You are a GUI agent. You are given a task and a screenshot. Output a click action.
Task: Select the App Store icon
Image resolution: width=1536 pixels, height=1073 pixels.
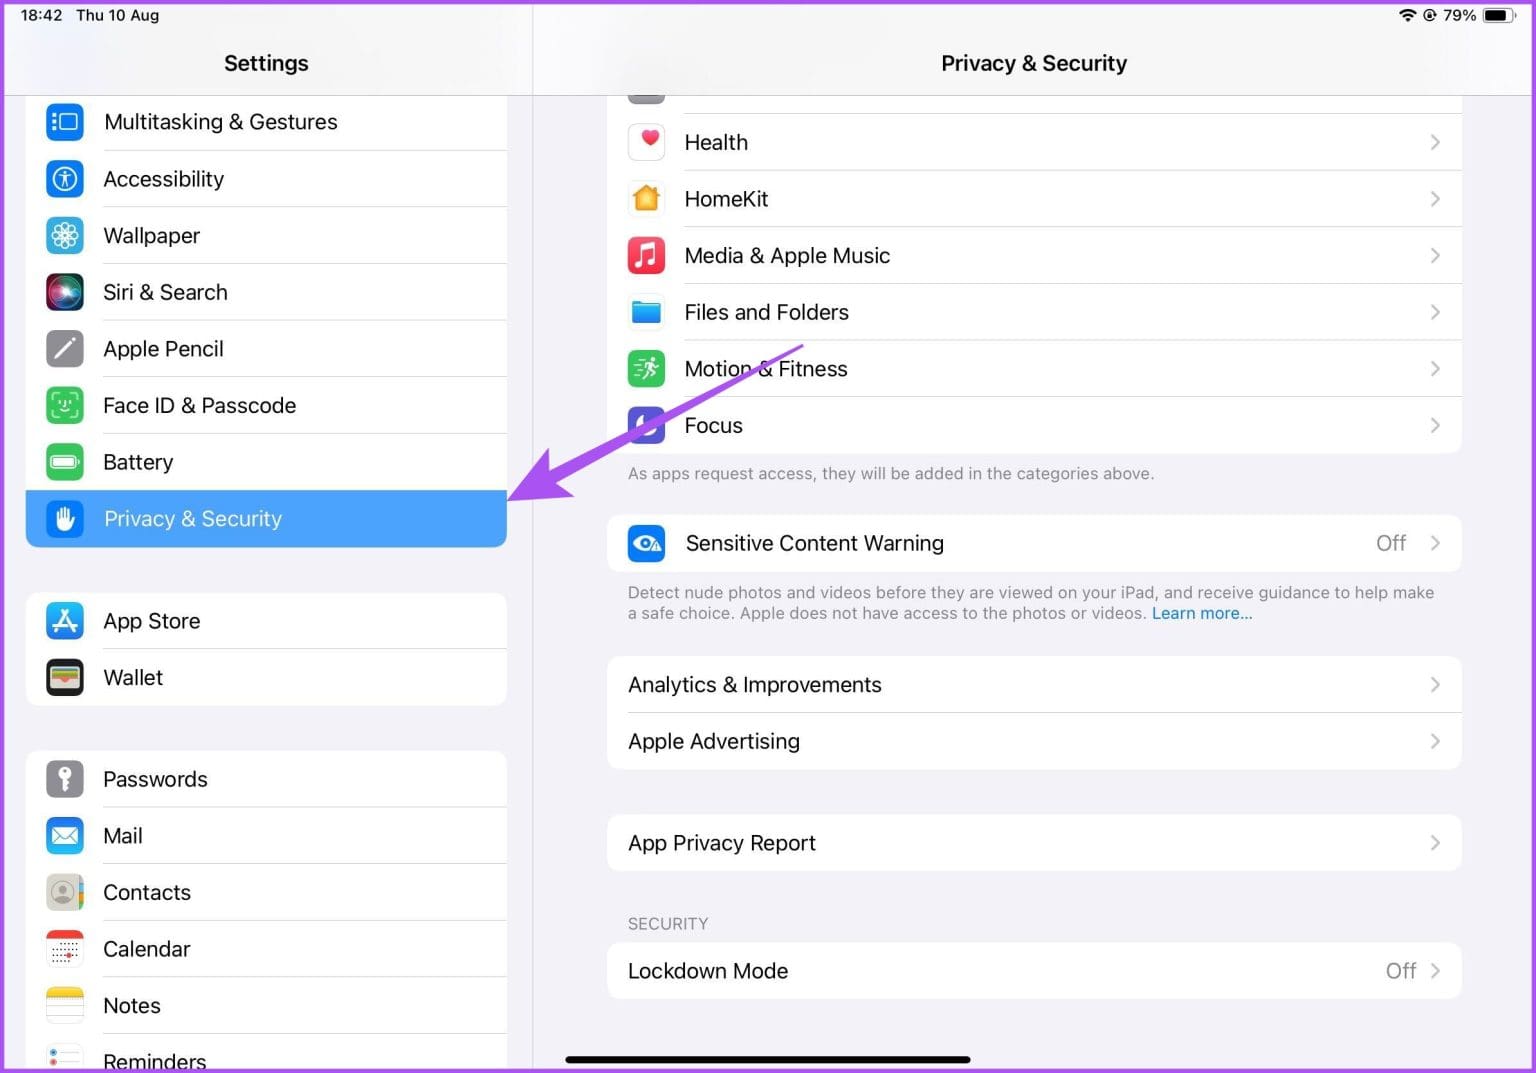(64, 620)
